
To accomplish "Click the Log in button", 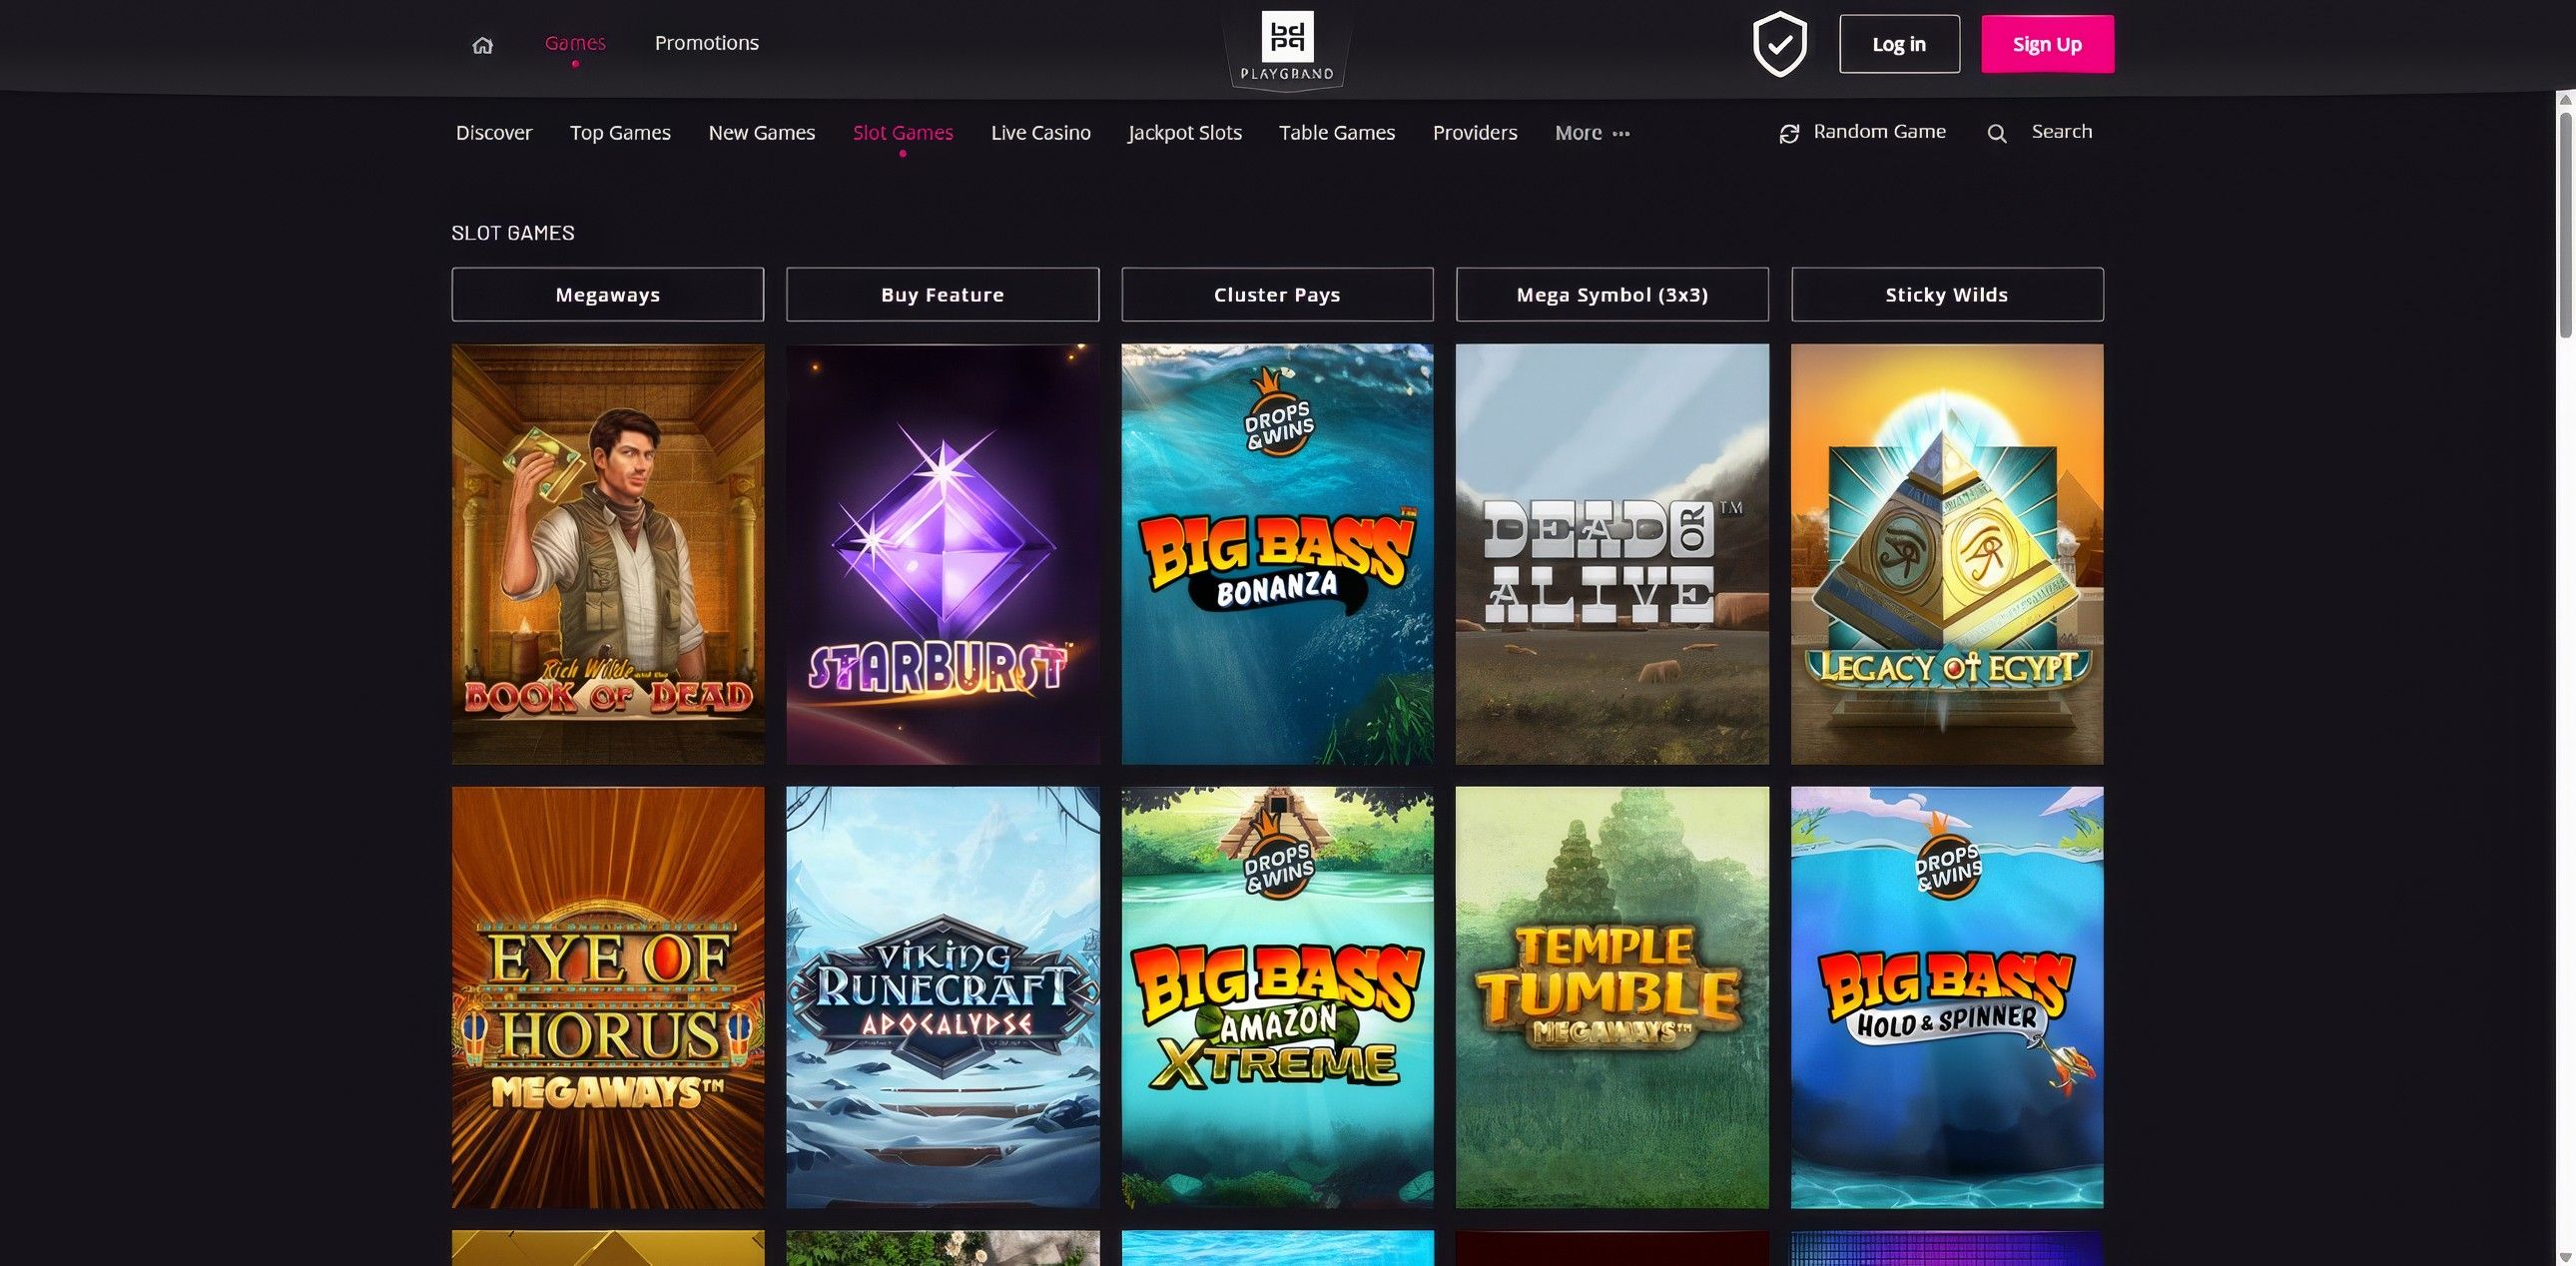I will point(1899,44).
